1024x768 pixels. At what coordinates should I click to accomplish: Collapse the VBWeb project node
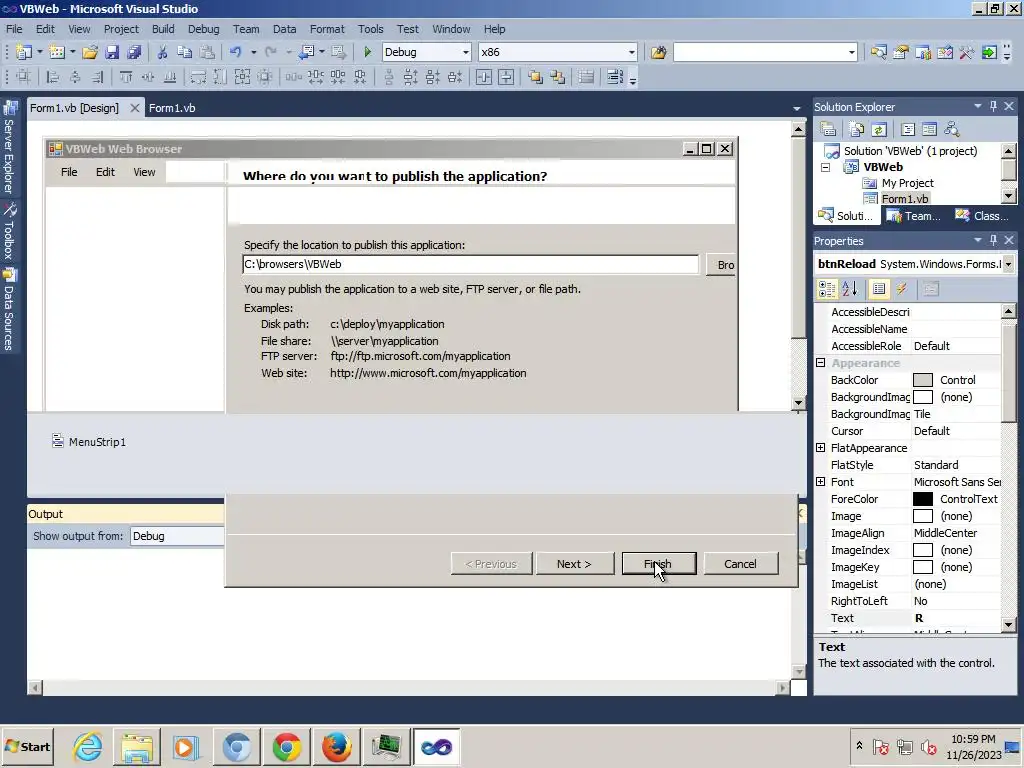[825, 167]
